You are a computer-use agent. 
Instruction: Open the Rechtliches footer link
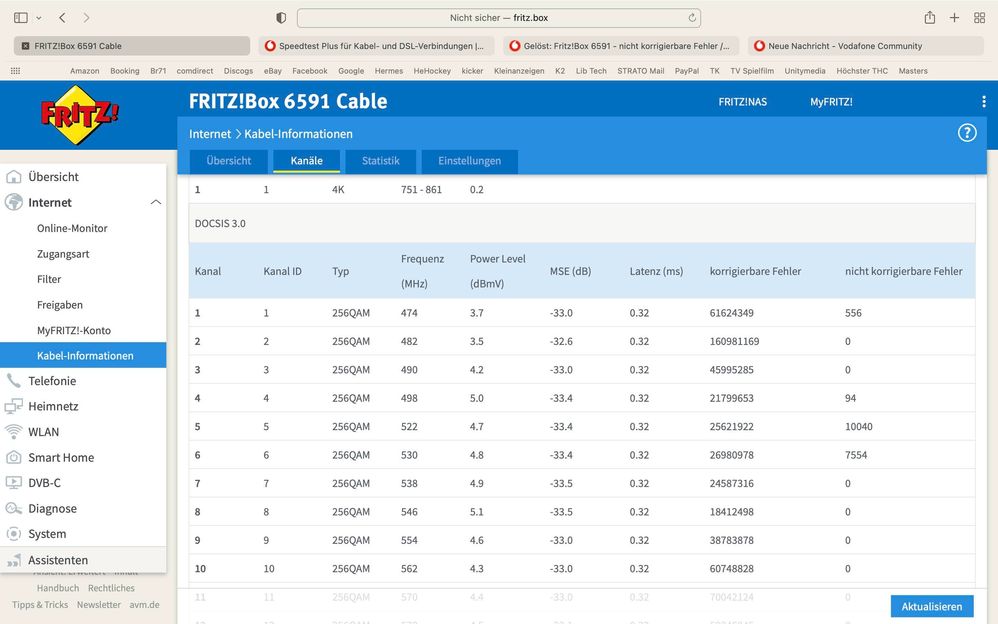[x=111, y=588]
